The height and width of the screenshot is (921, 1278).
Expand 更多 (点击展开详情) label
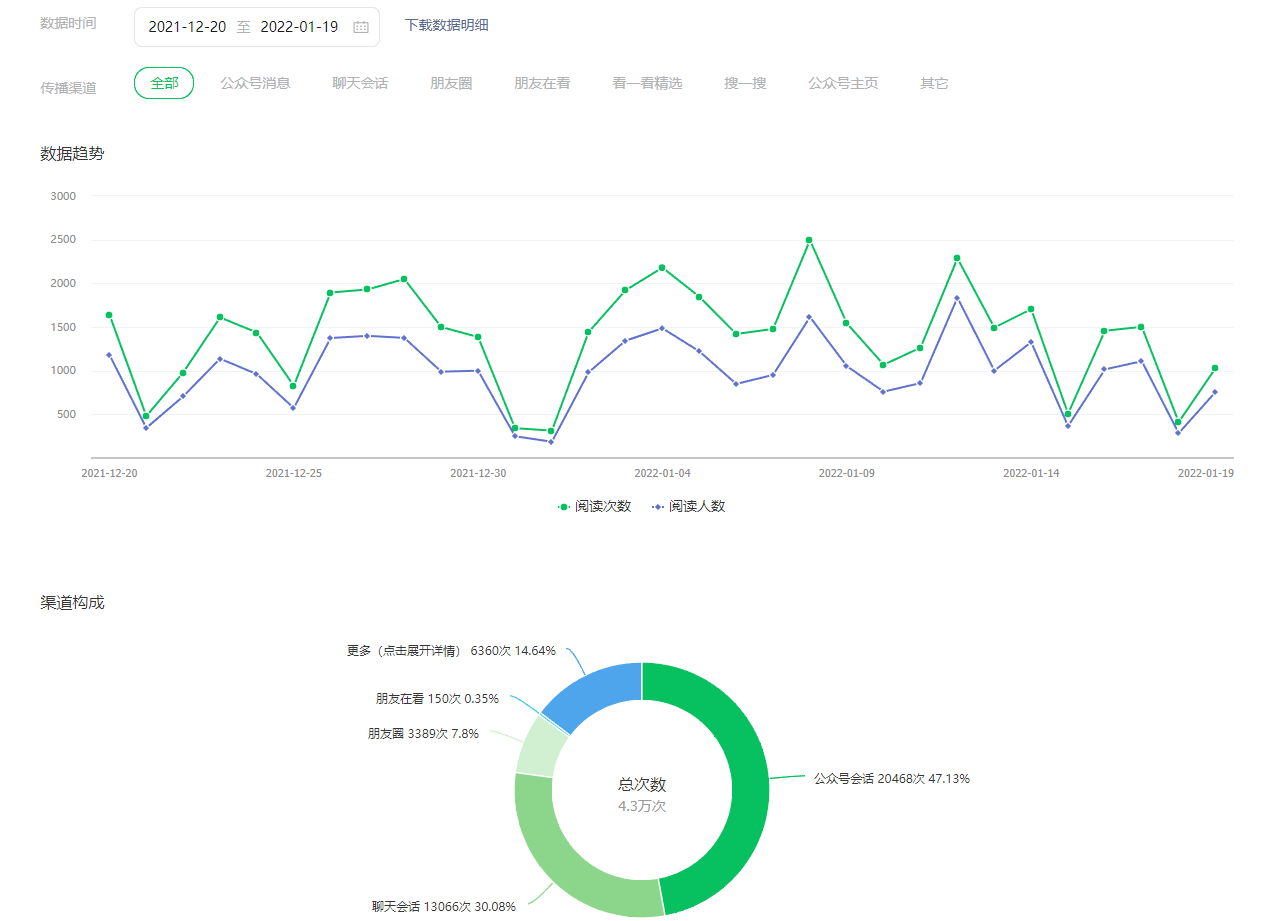coord(403,650)
